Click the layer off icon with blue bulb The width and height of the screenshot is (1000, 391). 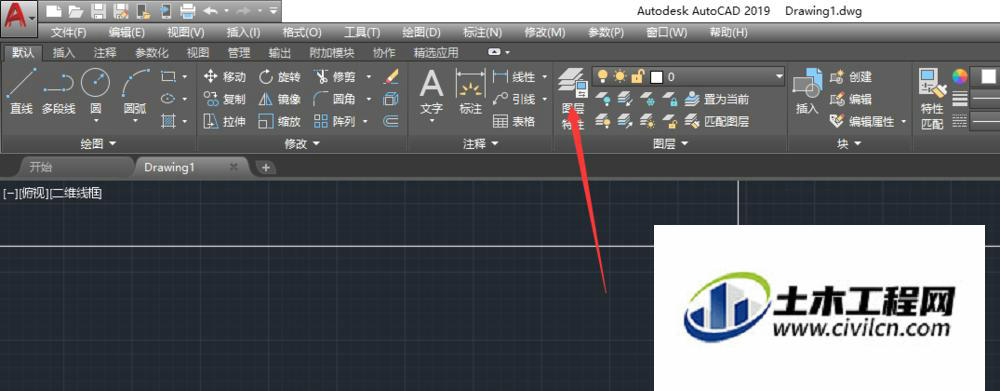pyautogui.click(x=603, y=99)
